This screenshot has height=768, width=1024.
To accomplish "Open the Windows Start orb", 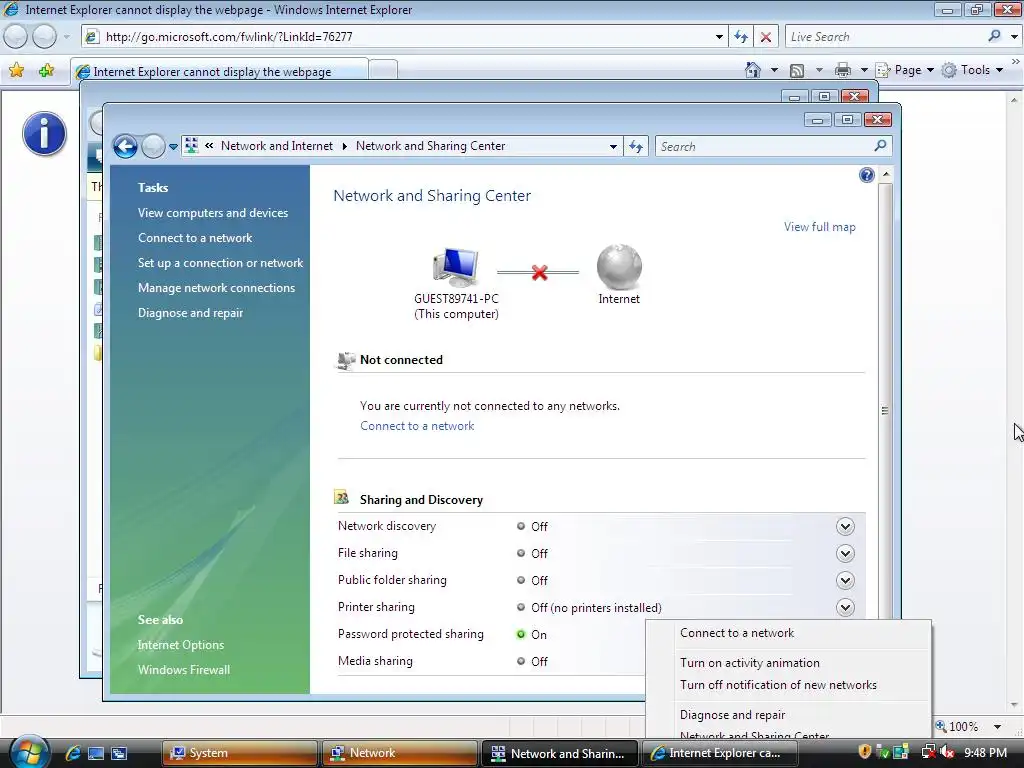I will (x=29, y=752).
